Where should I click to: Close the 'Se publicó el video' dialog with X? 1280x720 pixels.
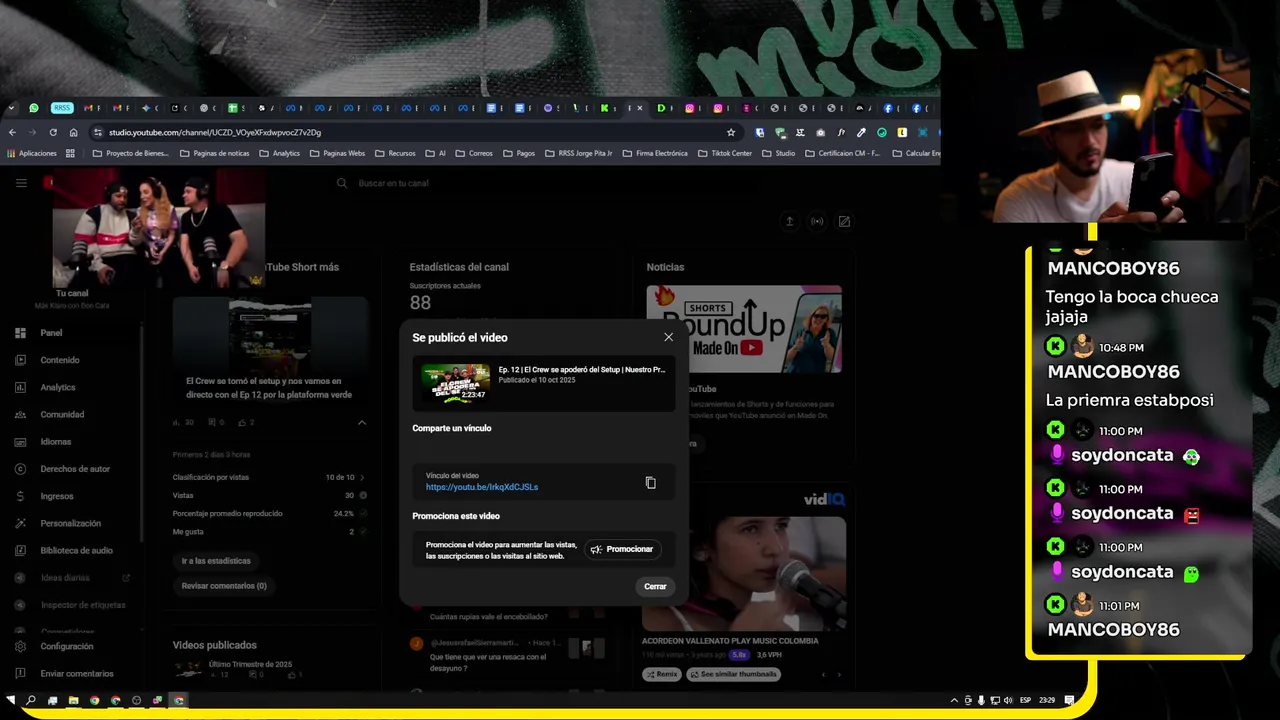click(x=668, y=337)
